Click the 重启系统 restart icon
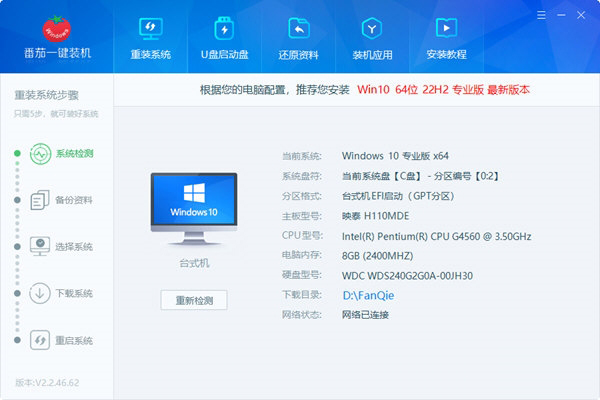The width and height of the screenshot is (600, 400). pos(40,339)
